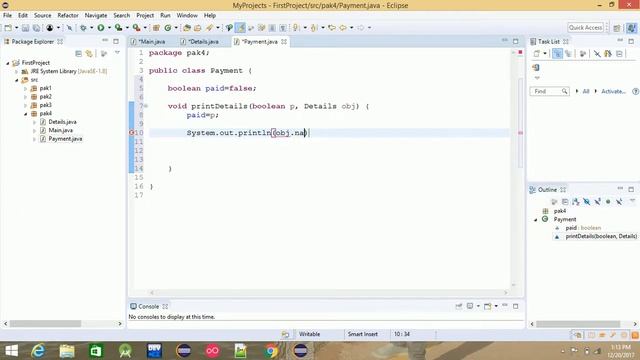Toggle Link with Editor in Package Explorer
This screenshot has height=360, width=640.
click(x=89, y=53)
